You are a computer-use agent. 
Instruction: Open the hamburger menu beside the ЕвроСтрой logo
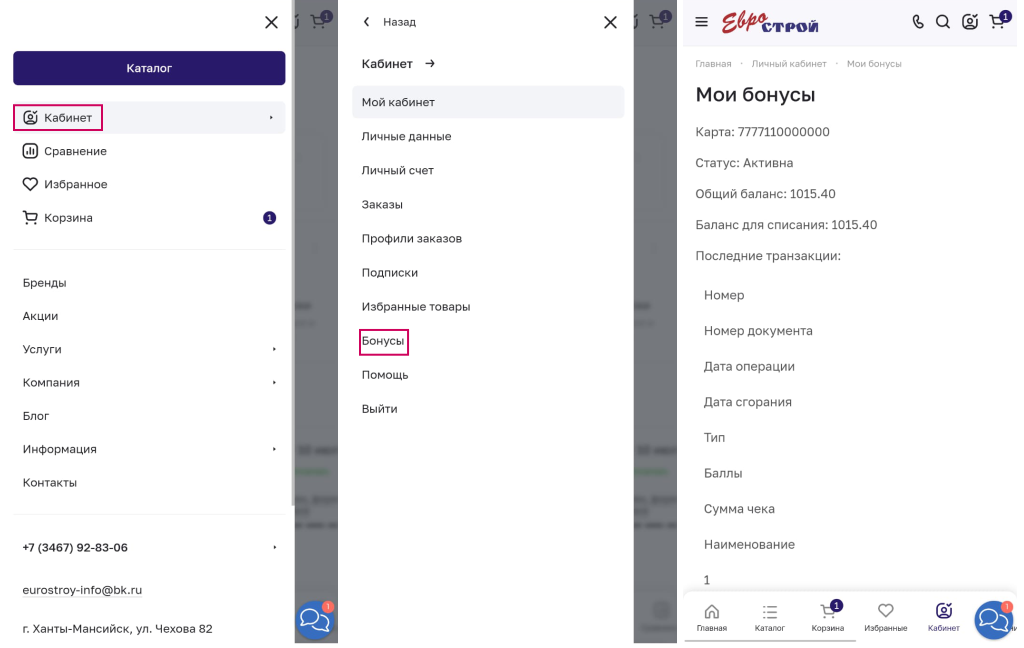[x=701, y=22]
